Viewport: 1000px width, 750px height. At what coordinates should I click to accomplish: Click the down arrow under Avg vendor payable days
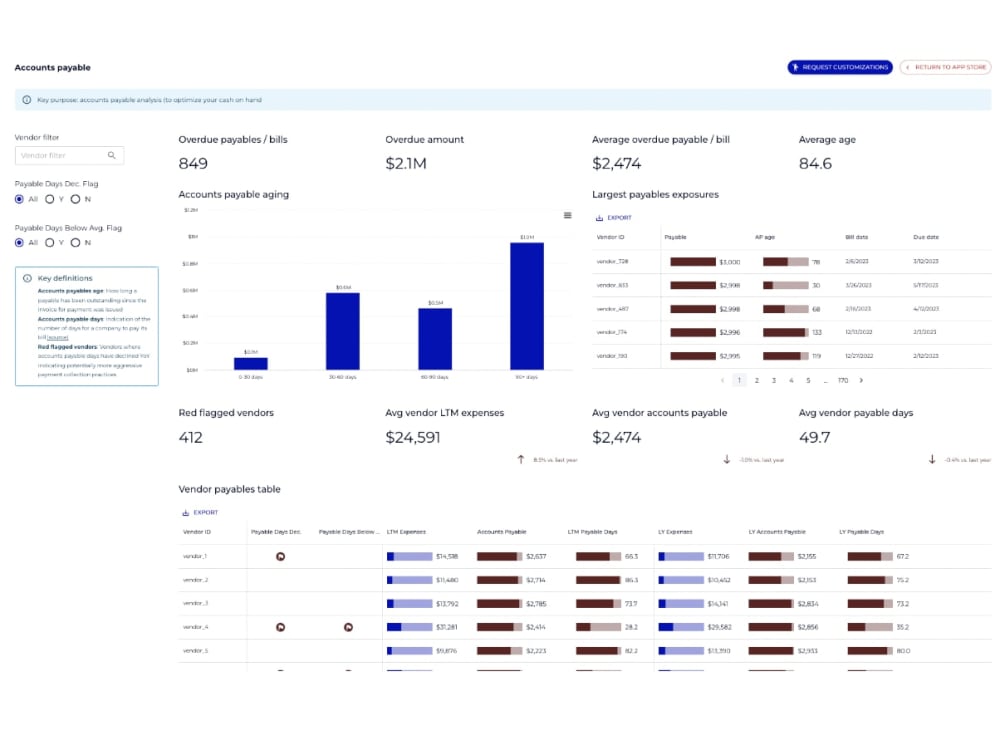pos(930,459)
